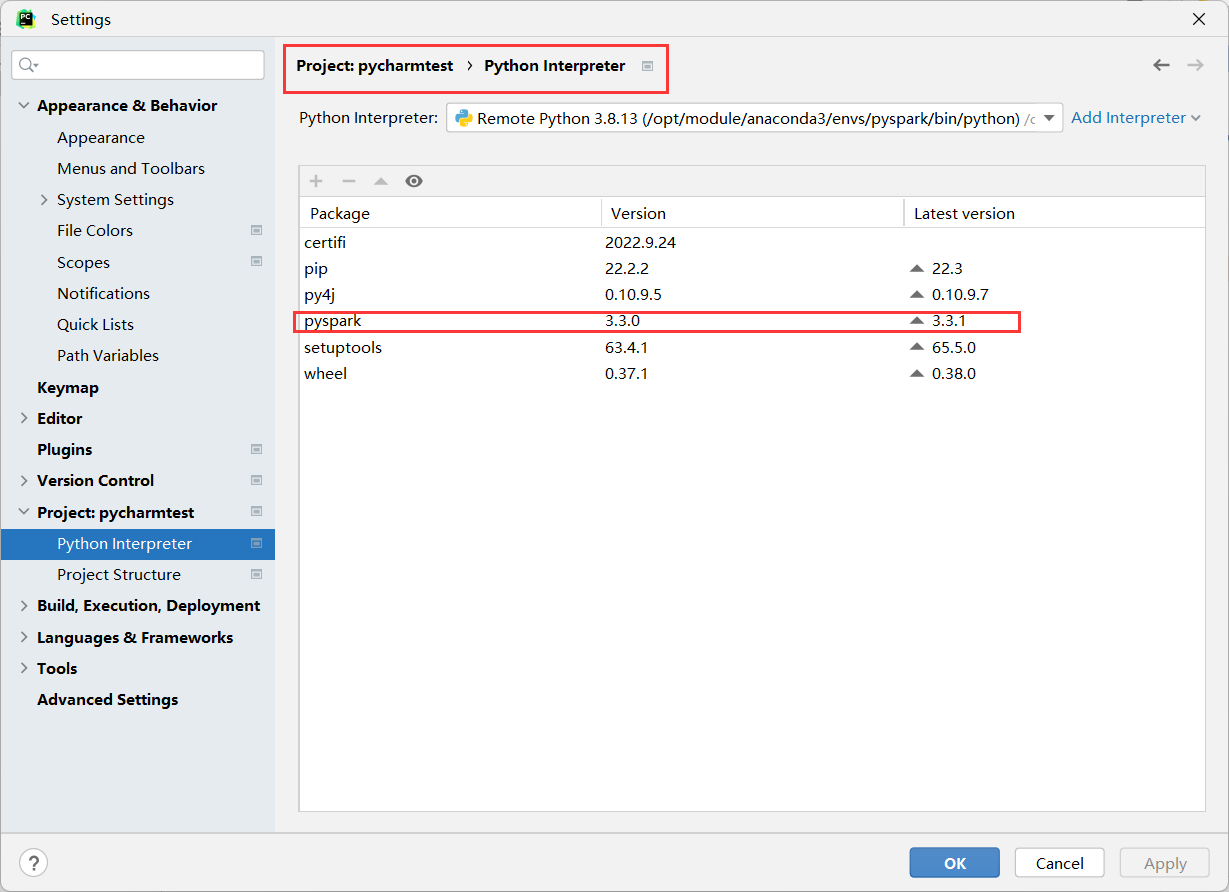
Task: Toggle the show early releases eye icon
Action: point(414,181)
